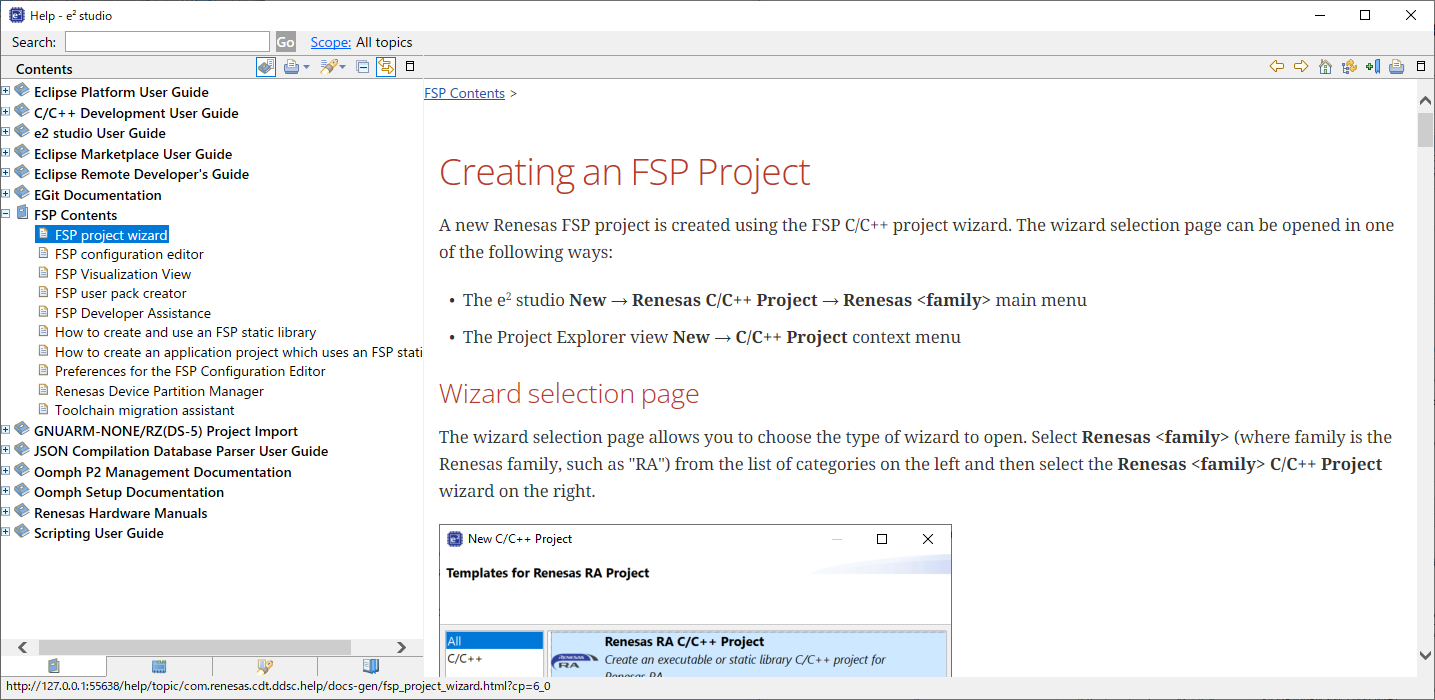1435x700 pixels.
Task: Open the search selected topic dropdown arrow
Action: [342, 67]
